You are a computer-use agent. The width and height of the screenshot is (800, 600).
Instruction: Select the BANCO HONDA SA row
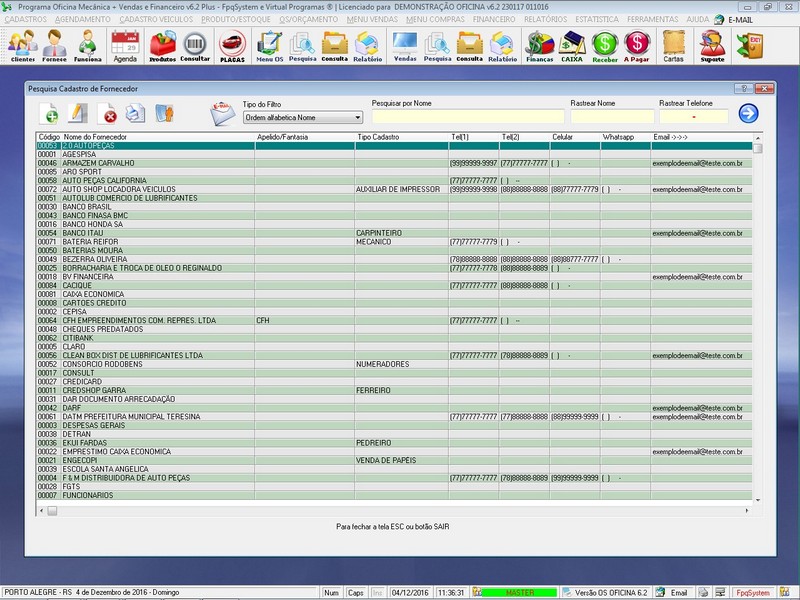(x=394, y=224)
